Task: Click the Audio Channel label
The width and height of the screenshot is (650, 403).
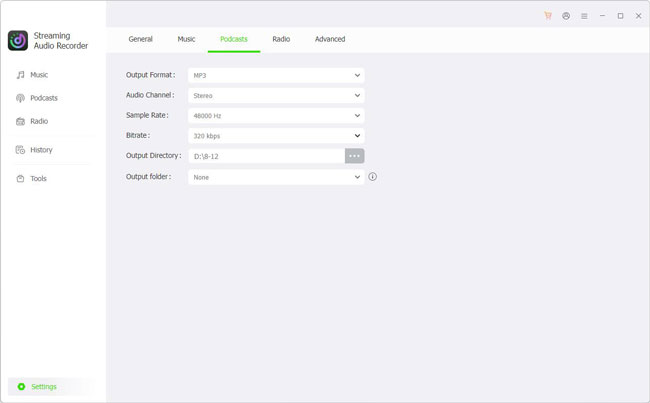Action: click(150, 95)
